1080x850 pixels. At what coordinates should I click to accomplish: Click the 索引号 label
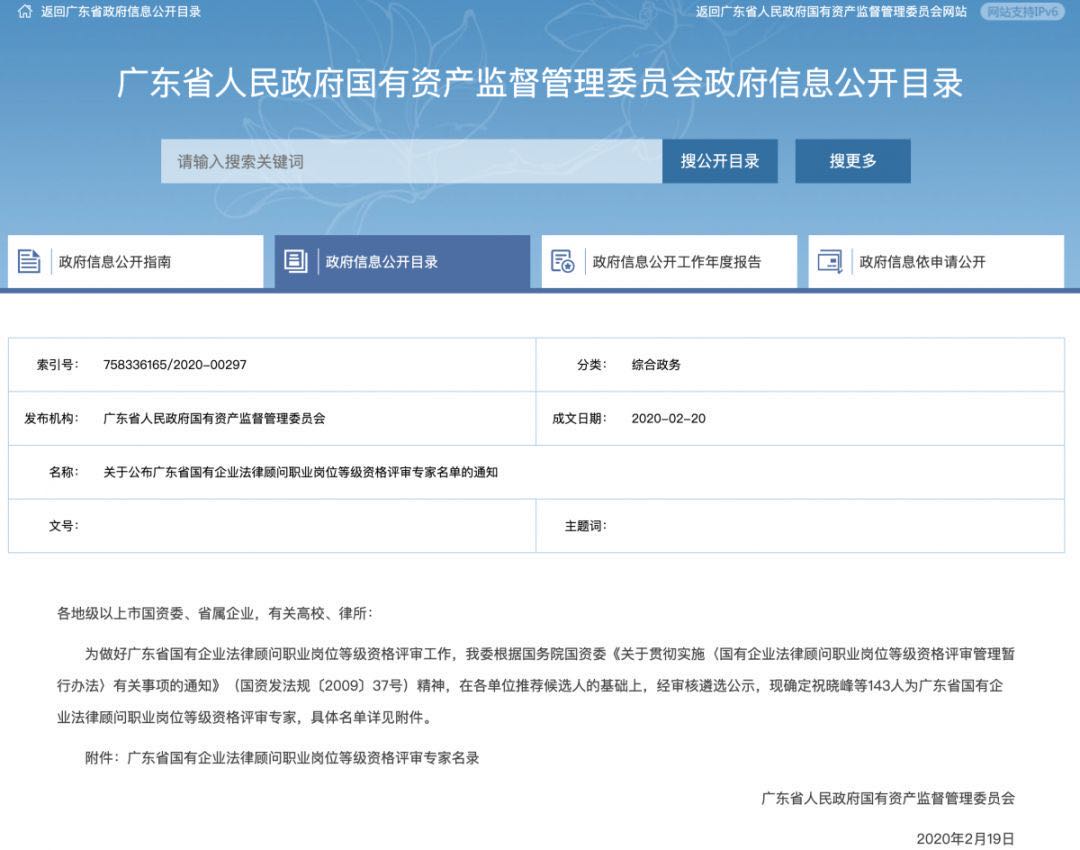[58, 364]
